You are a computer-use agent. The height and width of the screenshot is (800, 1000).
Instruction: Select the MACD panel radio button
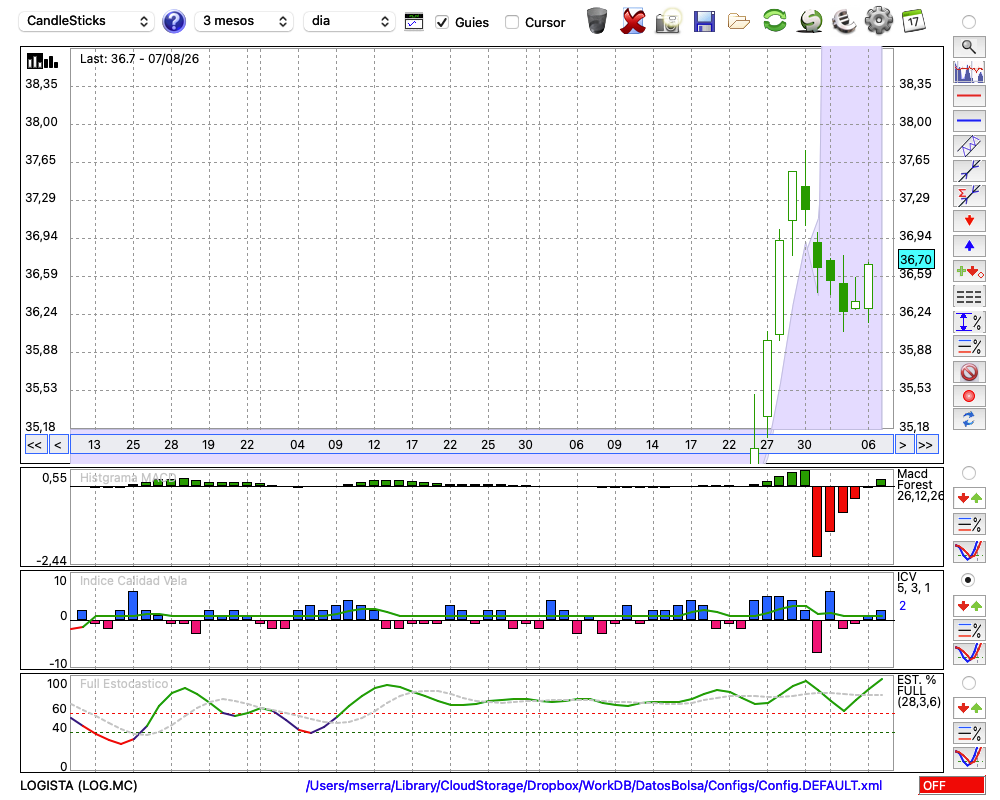969,473
